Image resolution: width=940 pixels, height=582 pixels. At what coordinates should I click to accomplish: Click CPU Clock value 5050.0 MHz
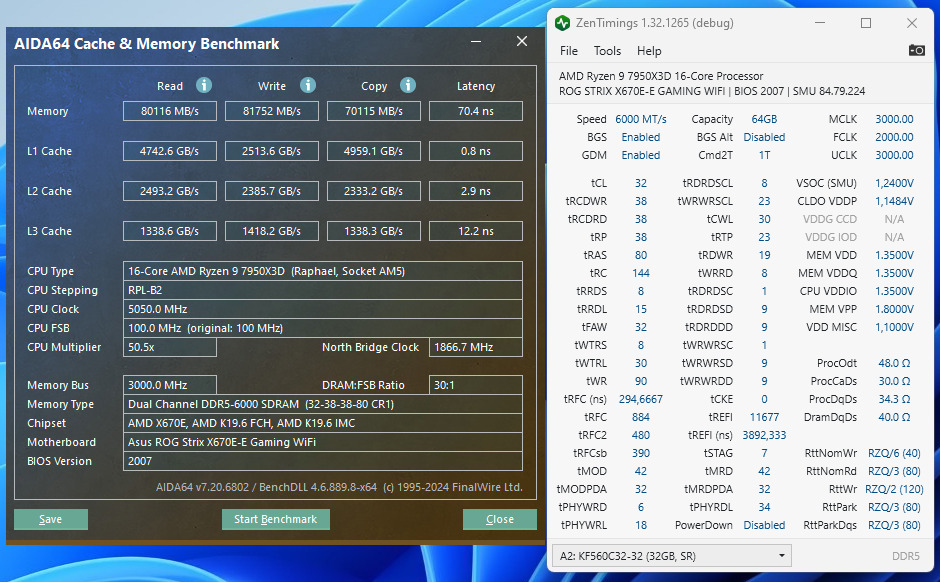point(323,309)
